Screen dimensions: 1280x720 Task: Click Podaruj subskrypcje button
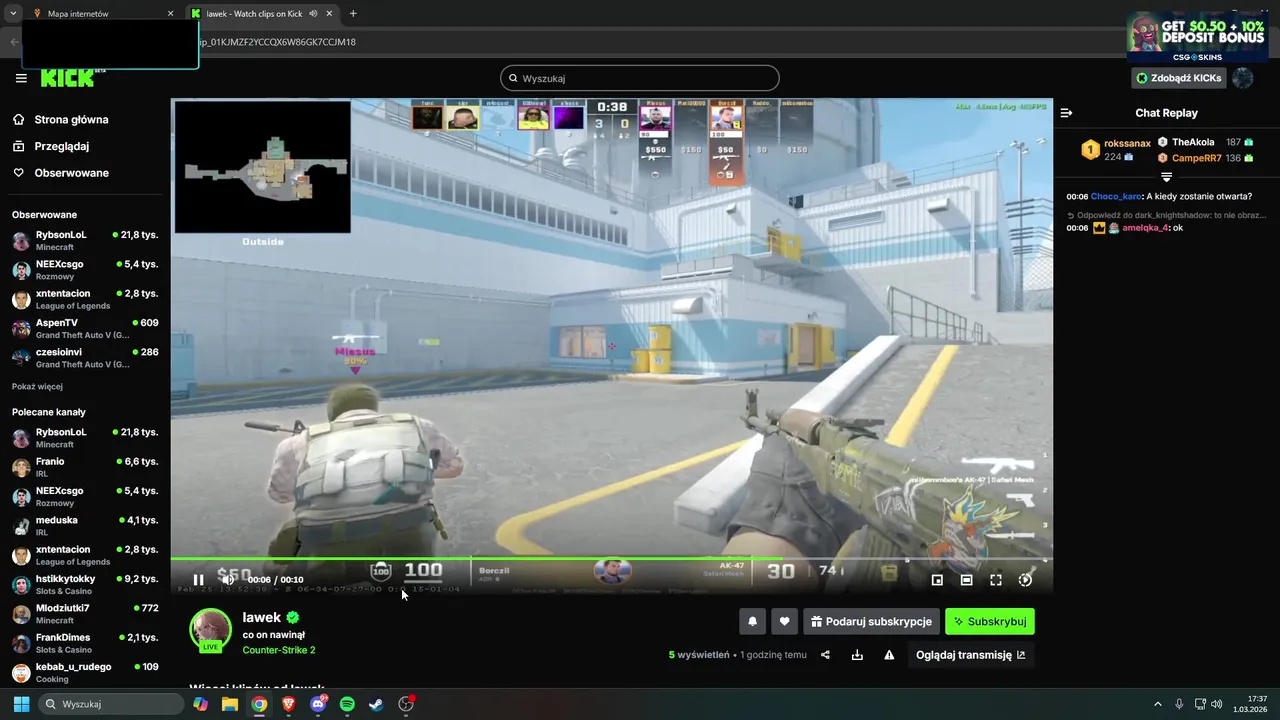point(871,621)
